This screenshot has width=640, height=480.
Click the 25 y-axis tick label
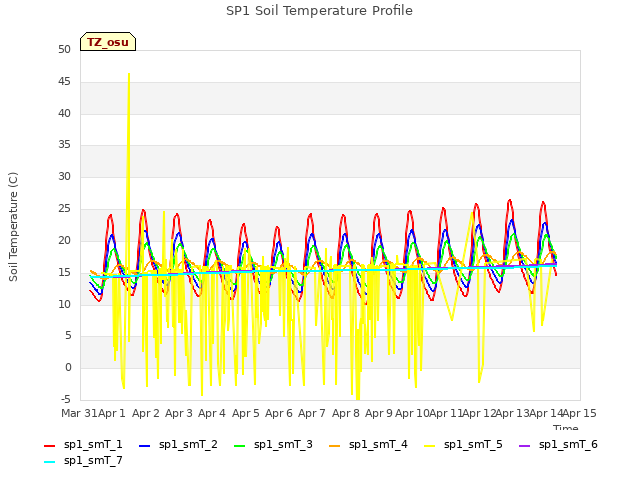64,209
